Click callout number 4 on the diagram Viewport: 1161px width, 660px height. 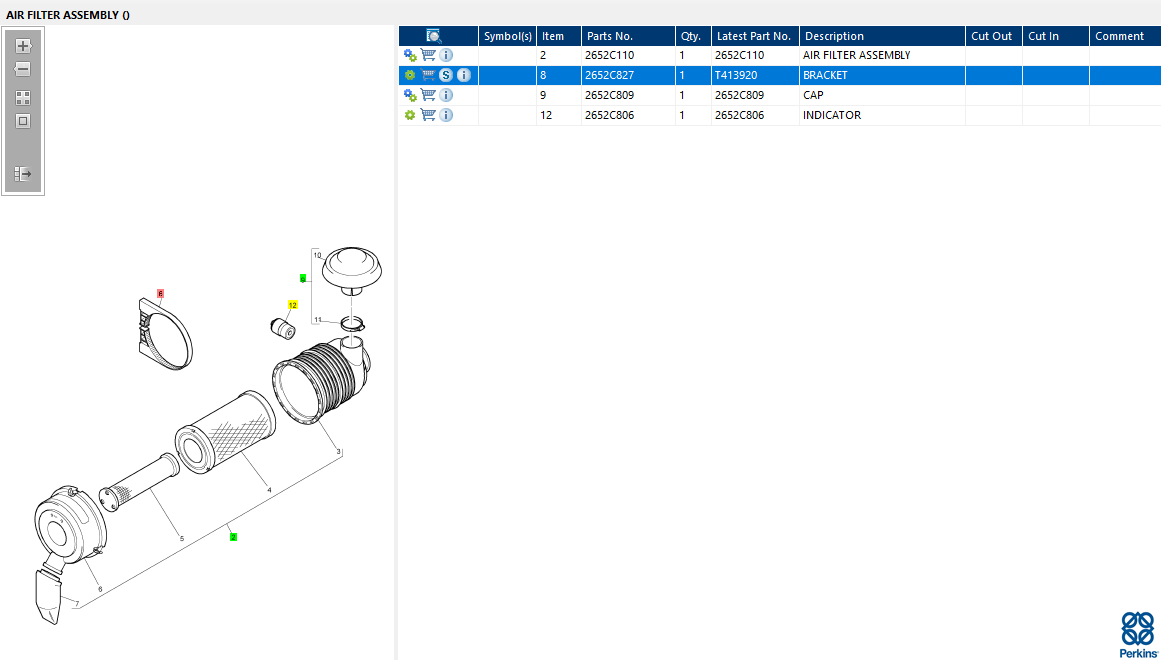[x=269, y=490]
